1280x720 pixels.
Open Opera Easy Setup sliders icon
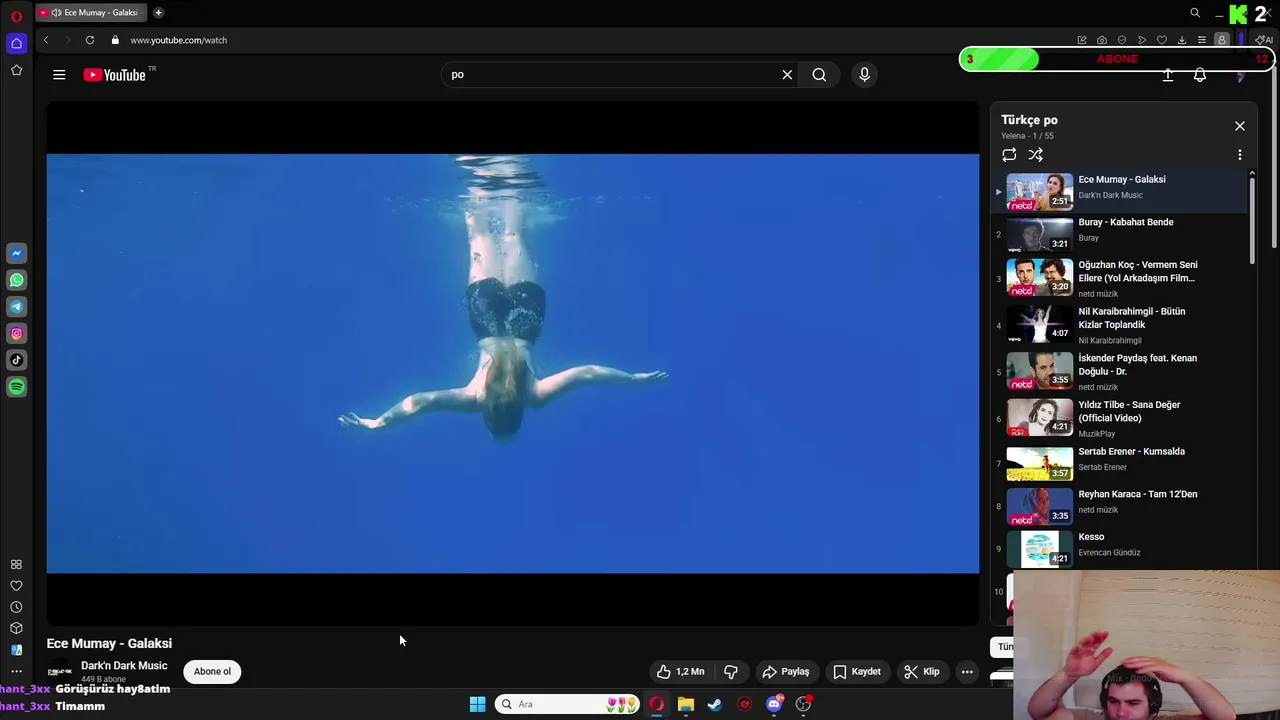click(x=1202, y=40)
